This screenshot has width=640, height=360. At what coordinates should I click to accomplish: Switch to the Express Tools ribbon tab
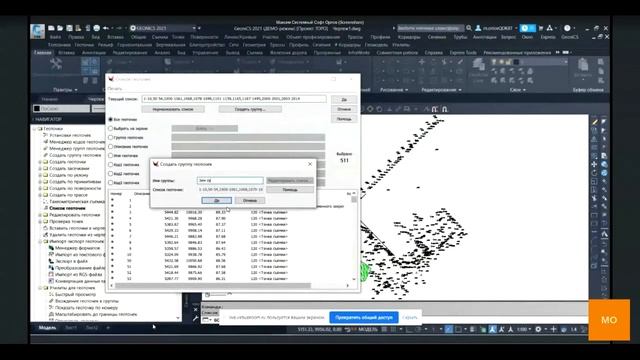tap(463, 53)
